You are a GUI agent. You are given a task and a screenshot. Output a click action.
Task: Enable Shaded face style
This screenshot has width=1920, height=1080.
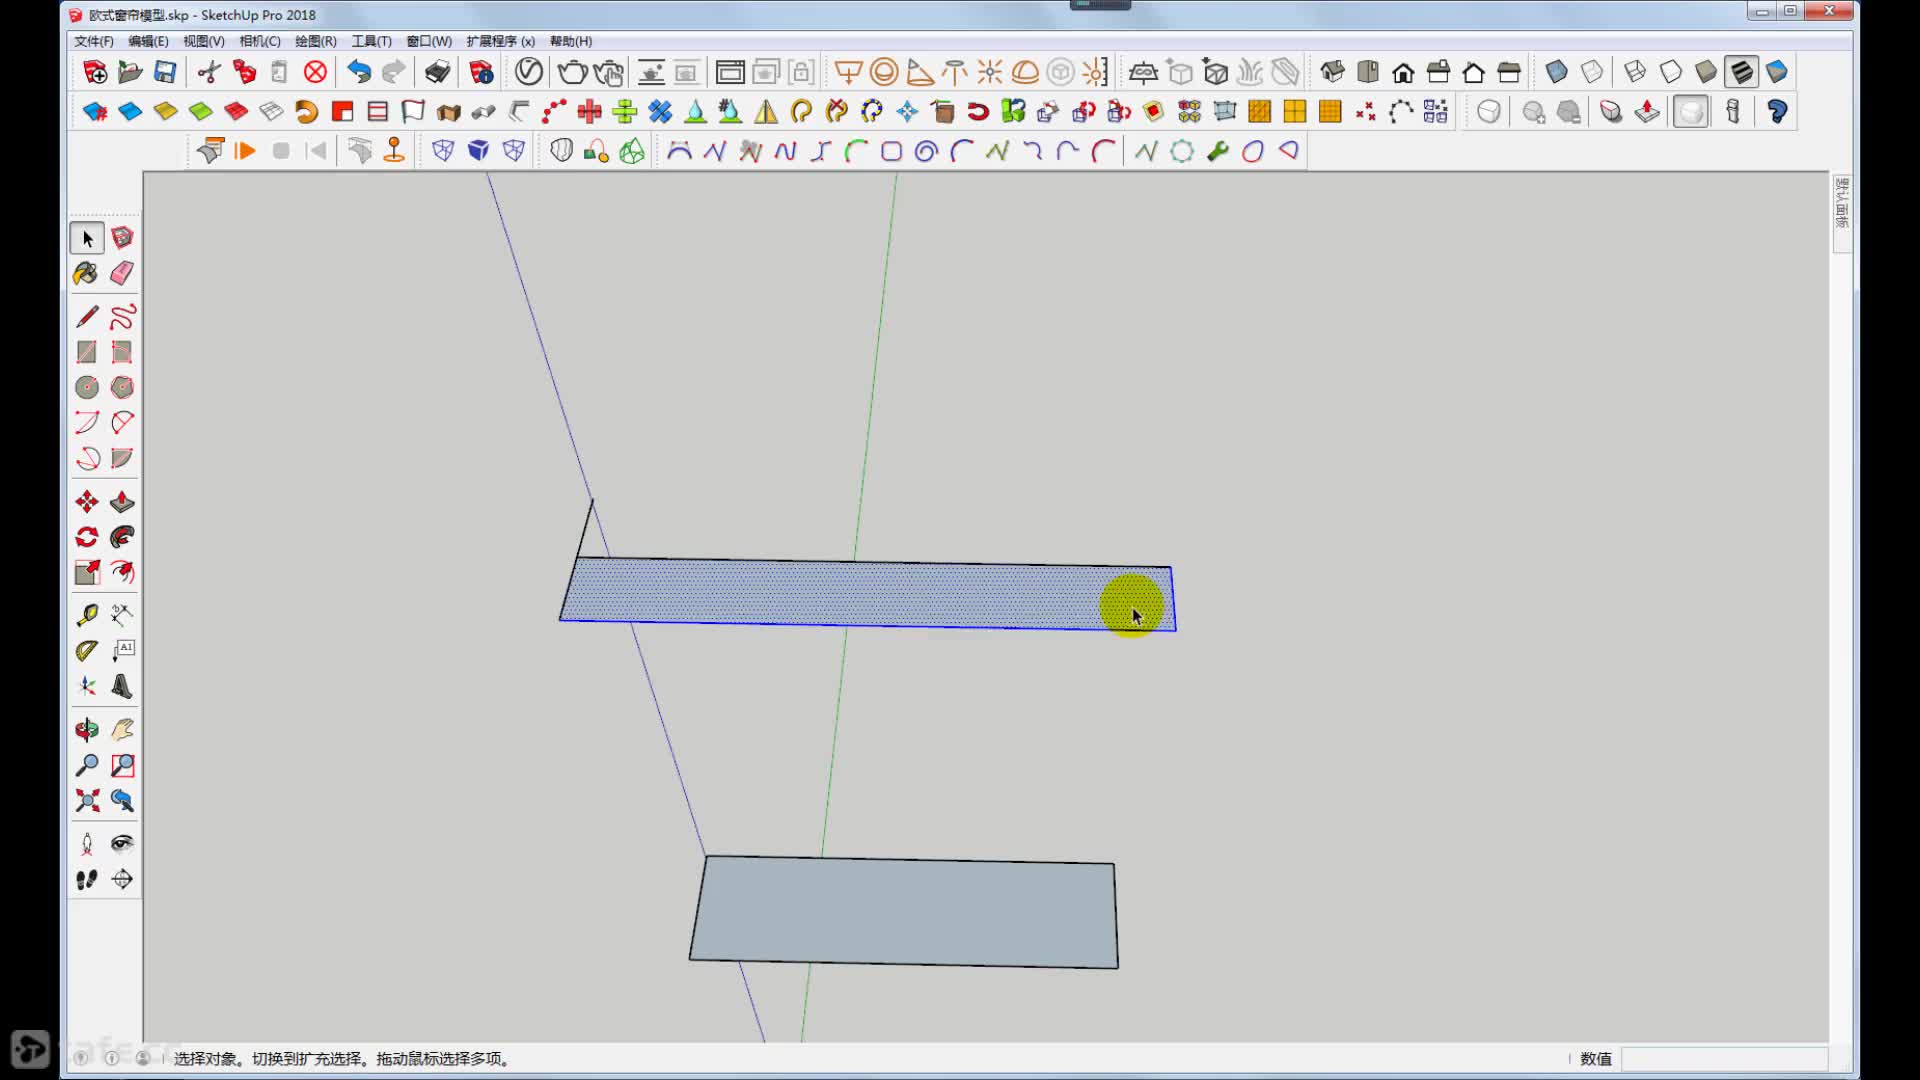pyautogui.click(x=1706, y=72)
